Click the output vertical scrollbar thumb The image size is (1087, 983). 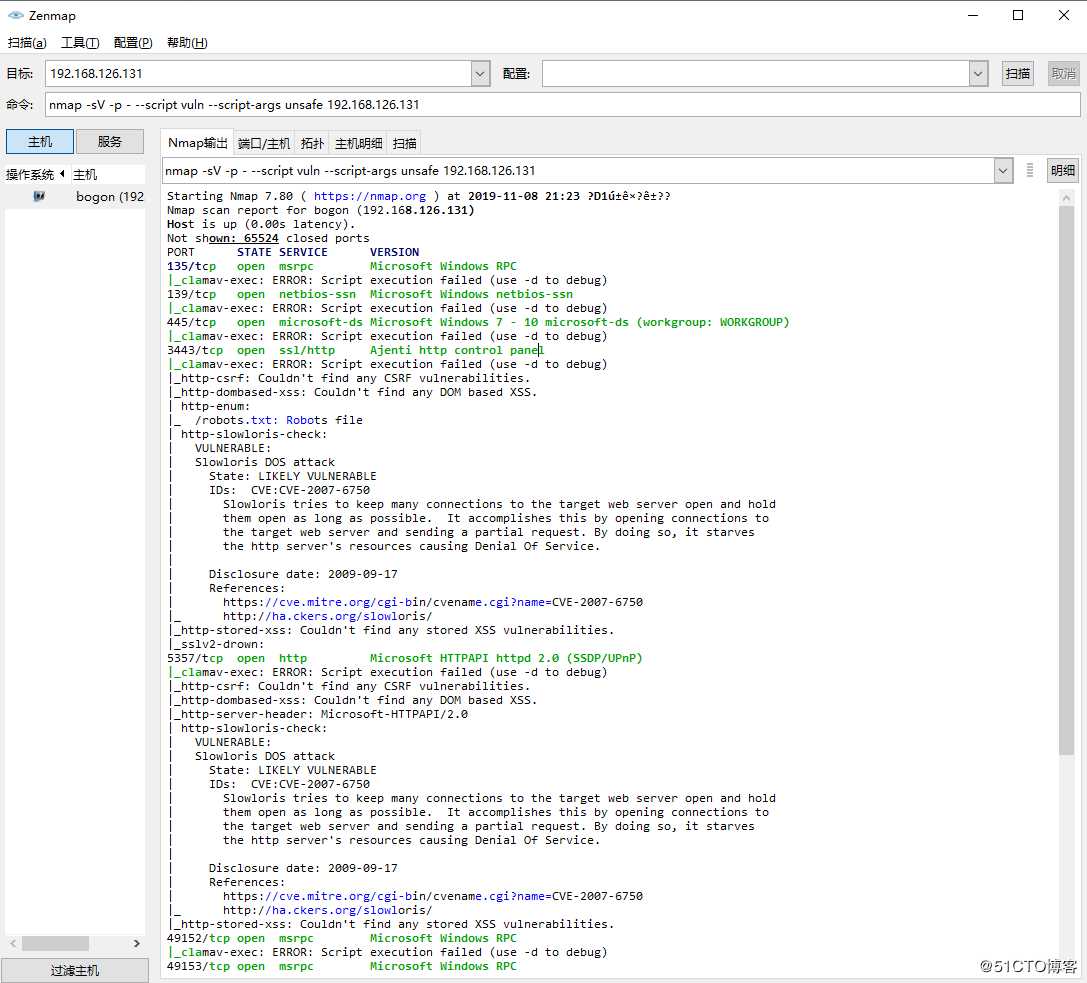tap(1066, 480)
